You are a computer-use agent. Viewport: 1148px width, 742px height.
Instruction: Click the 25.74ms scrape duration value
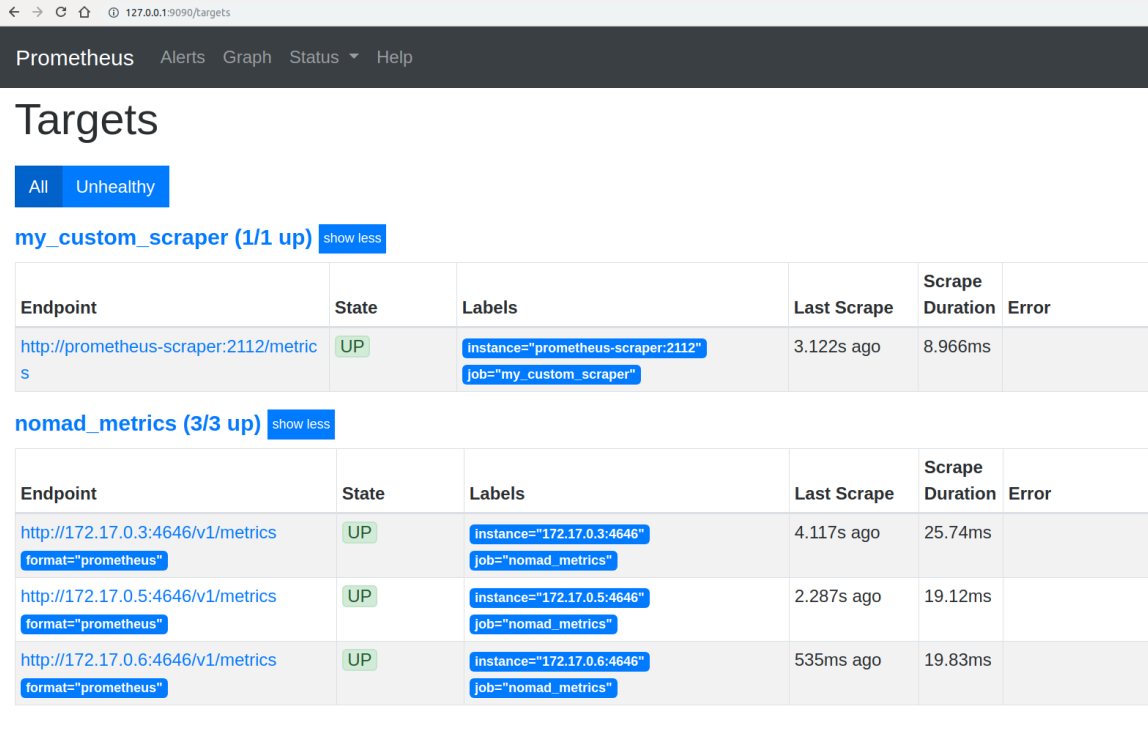(x=958, y=533)
